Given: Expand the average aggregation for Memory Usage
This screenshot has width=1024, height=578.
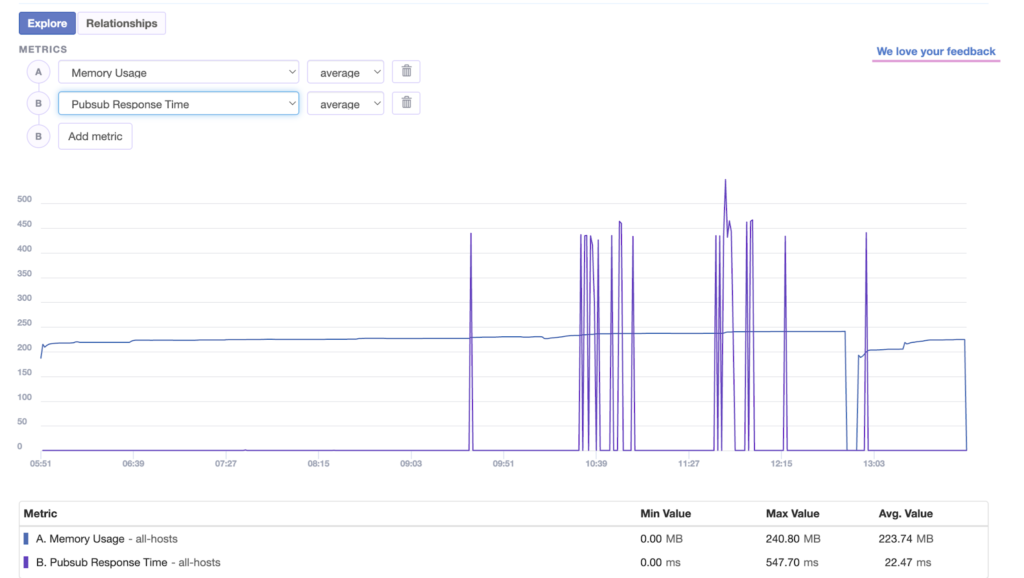Looking at the screenshot, I should click(345, 72).
